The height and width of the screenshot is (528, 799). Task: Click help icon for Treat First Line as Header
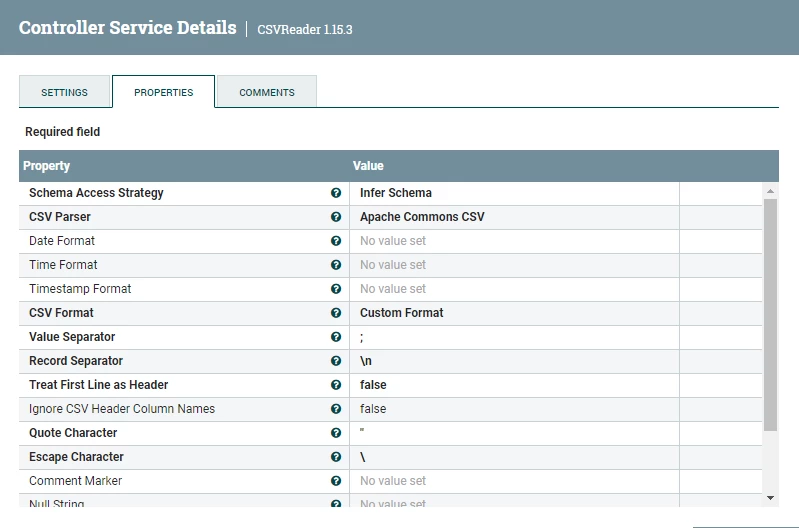[336, 384]
